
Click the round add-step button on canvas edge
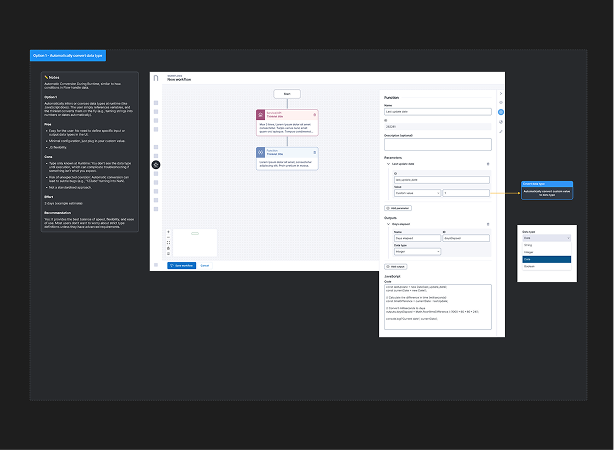[x=156, y=163]
